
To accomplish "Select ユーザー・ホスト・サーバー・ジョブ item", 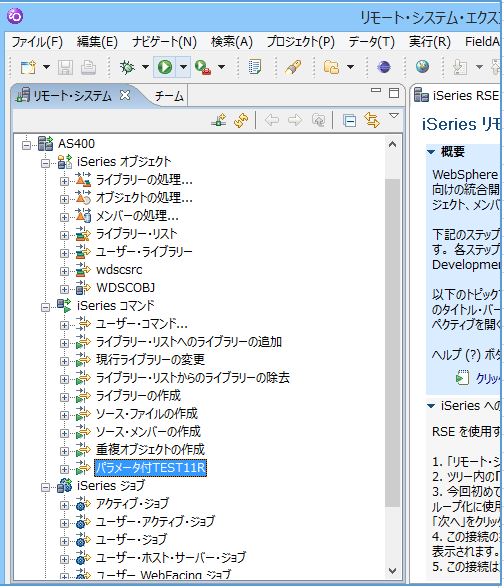I will (x=171, y=558).
